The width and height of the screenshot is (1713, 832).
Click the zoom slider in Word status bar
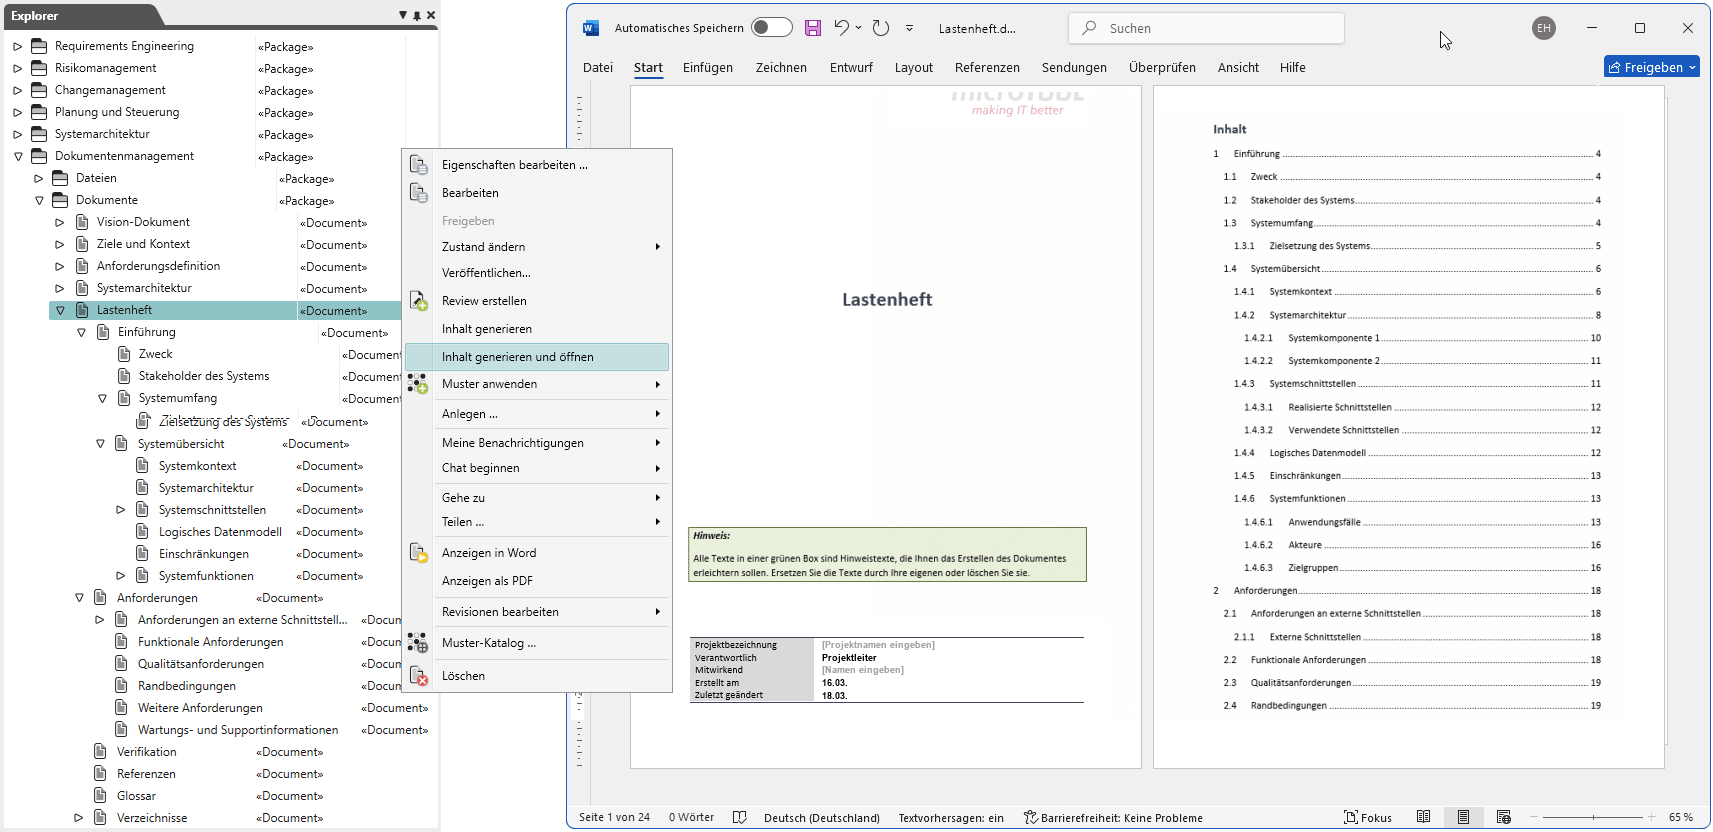pos(1593,817)
